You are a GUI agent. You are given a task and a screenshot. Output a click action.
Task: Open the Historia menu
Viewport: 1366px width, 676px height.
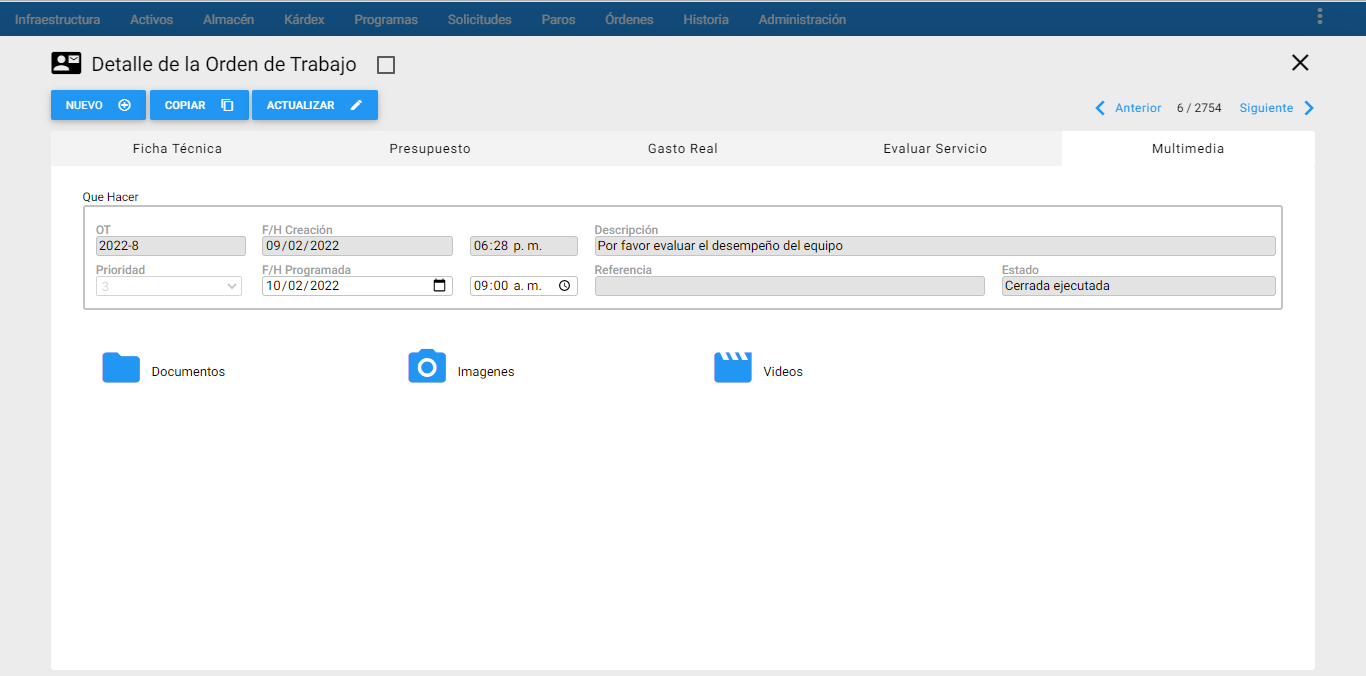706,19
